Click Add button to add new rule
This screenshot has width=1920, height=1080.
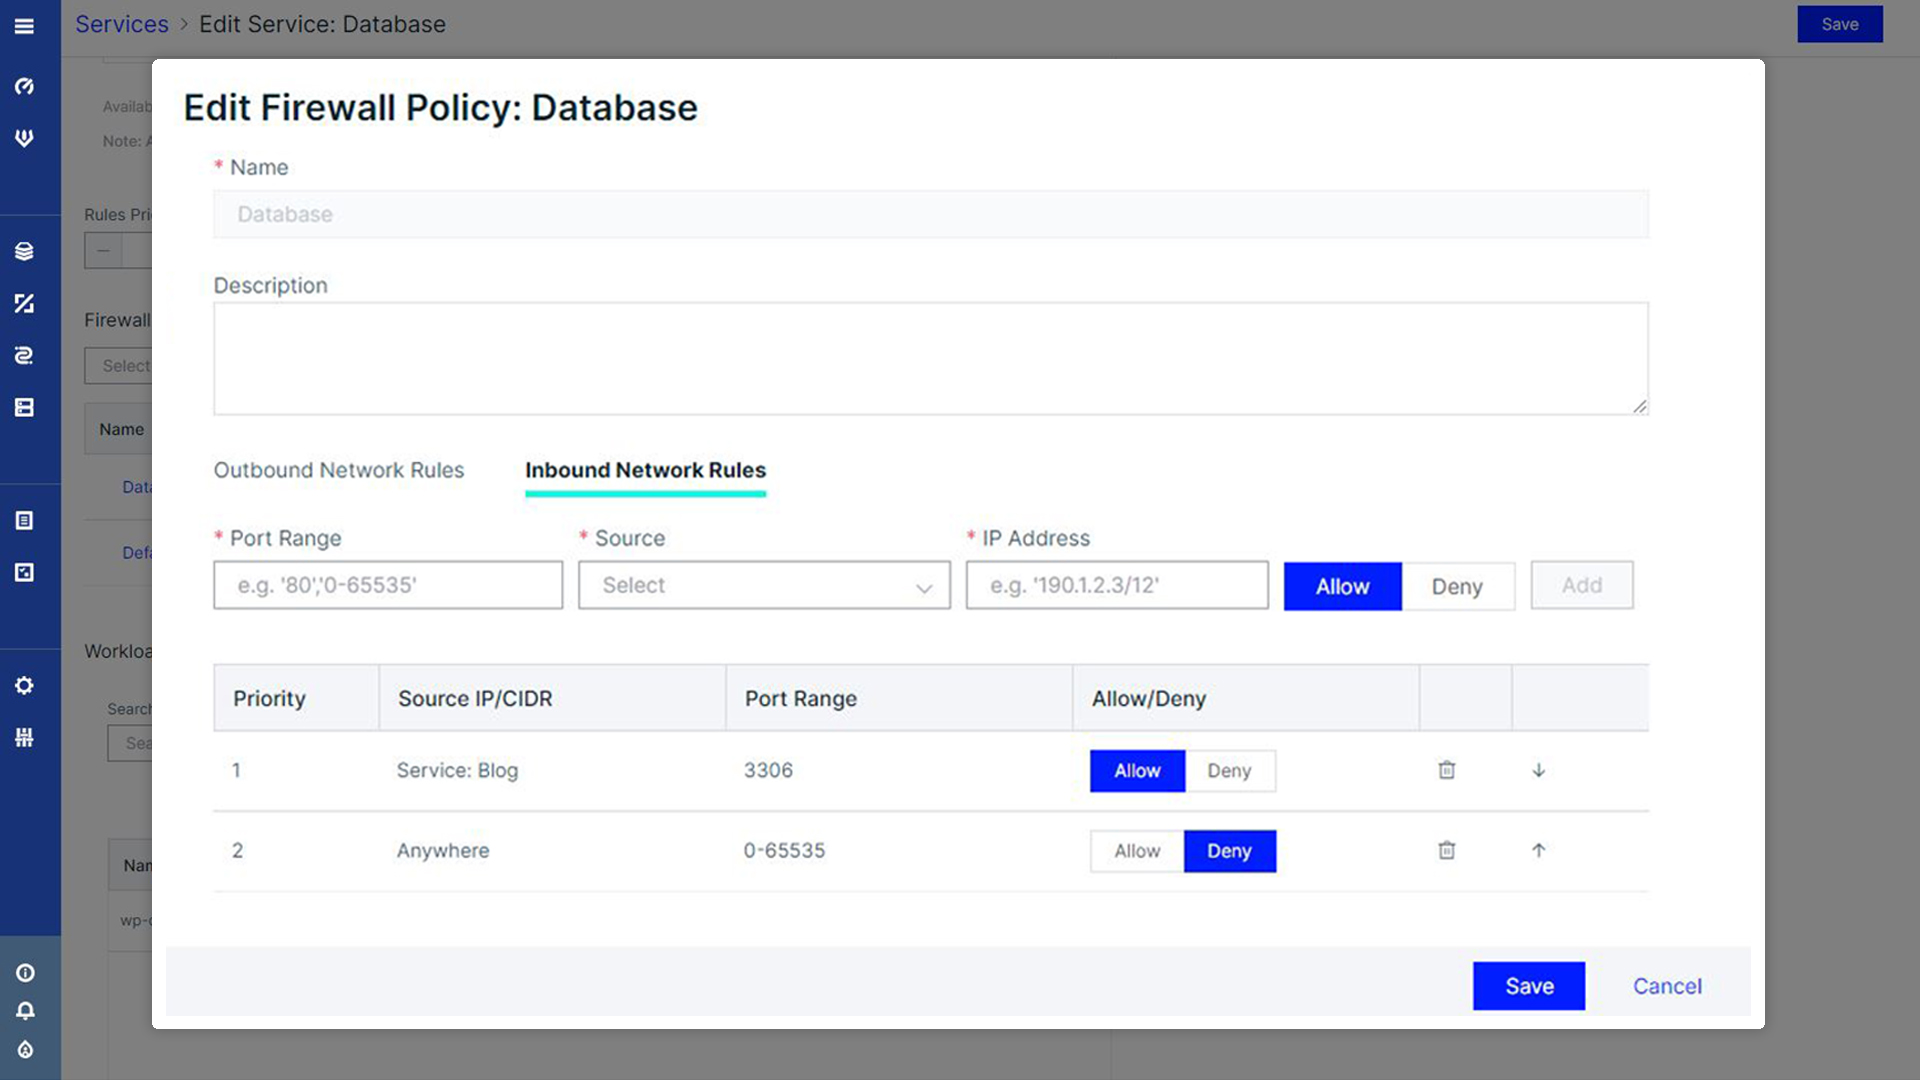coord(1581,585)
